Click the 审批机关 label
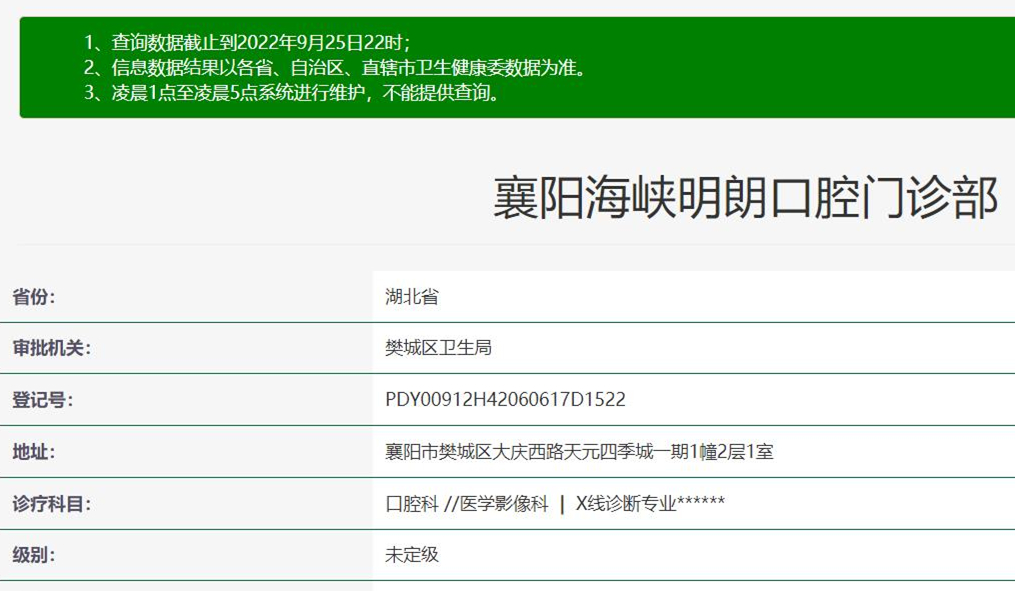This screenshot has width=1015, height=591. point(51,348)
